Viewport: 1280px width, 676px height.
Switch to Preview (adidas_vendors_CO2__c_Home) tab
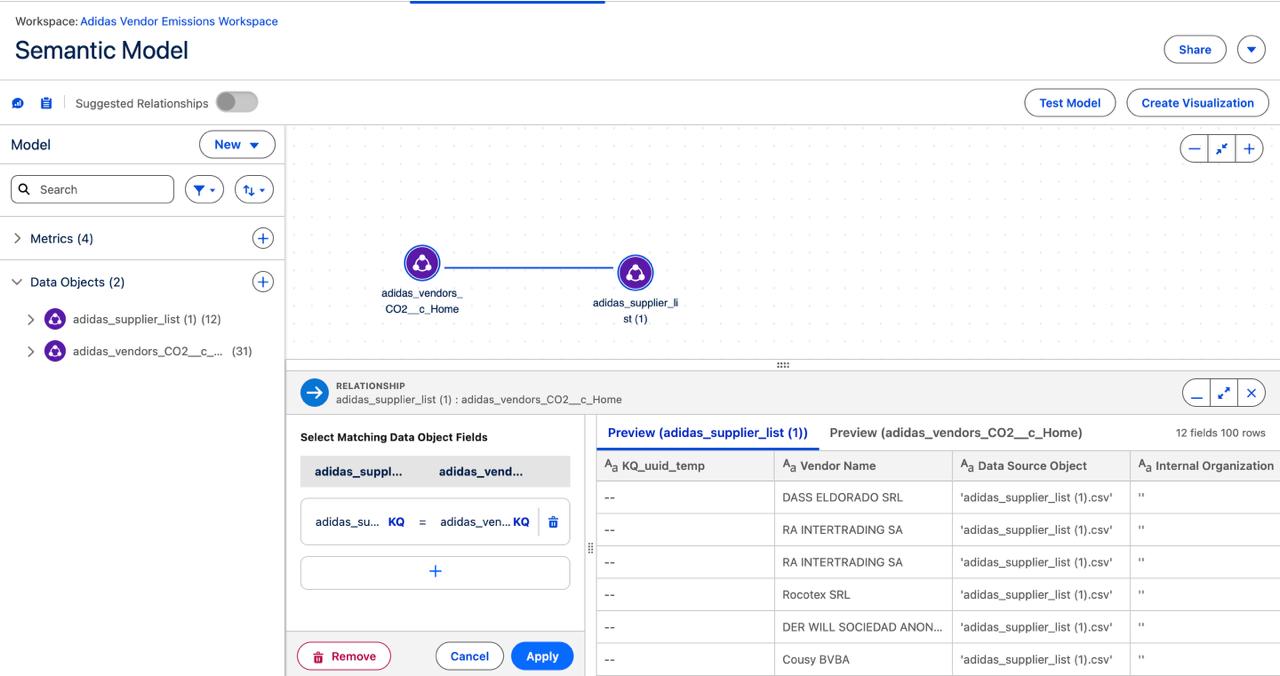(x=956, y=433)
